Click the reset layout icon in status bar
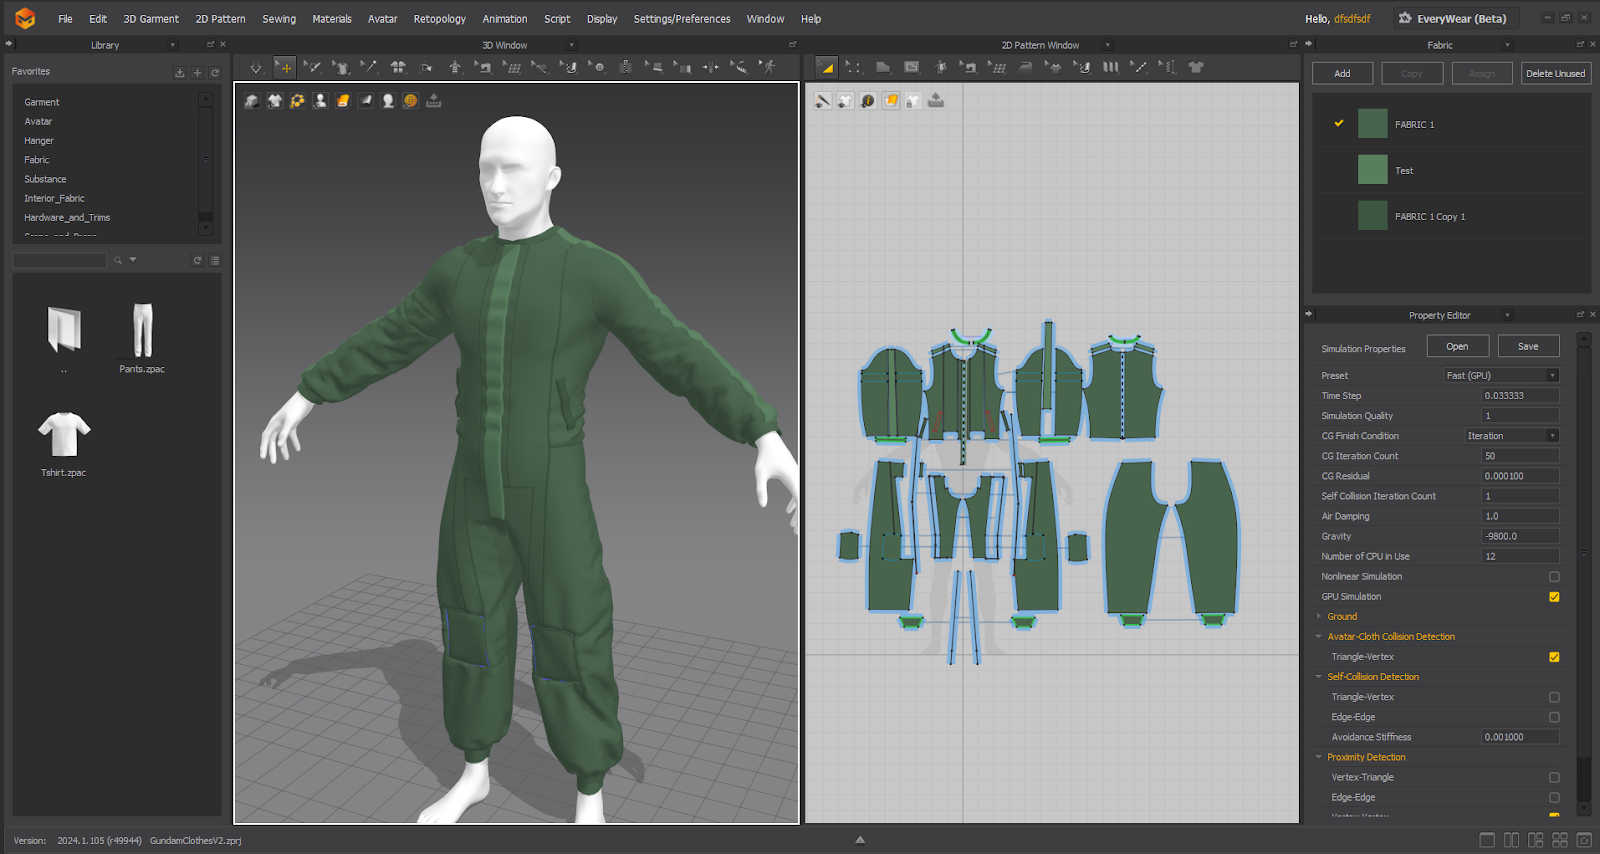 click(x=1584, y=840)
